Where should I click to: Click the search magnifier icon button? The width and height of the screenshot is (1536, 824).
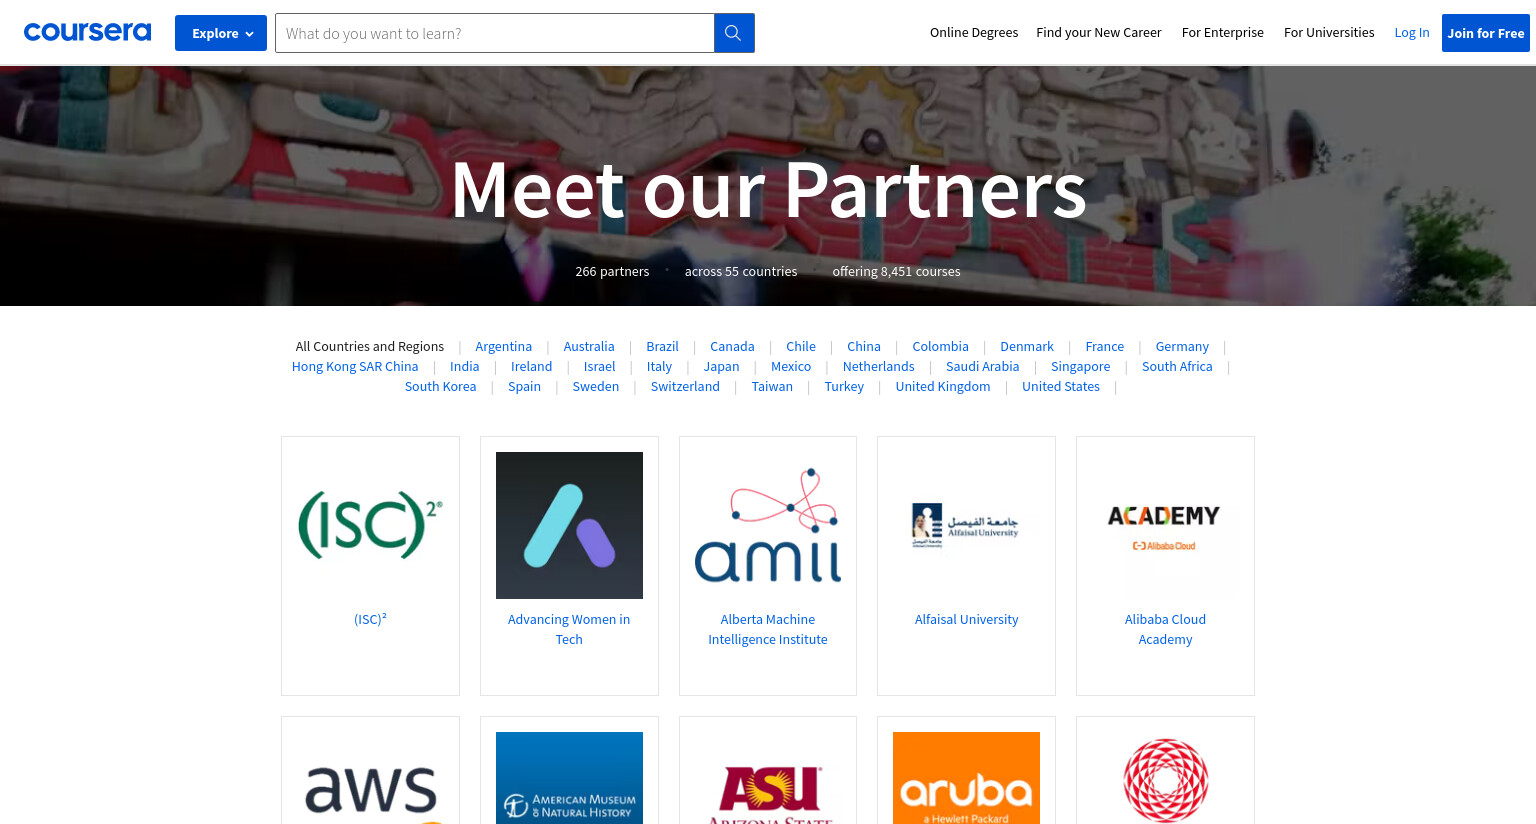tap(734, 33)
